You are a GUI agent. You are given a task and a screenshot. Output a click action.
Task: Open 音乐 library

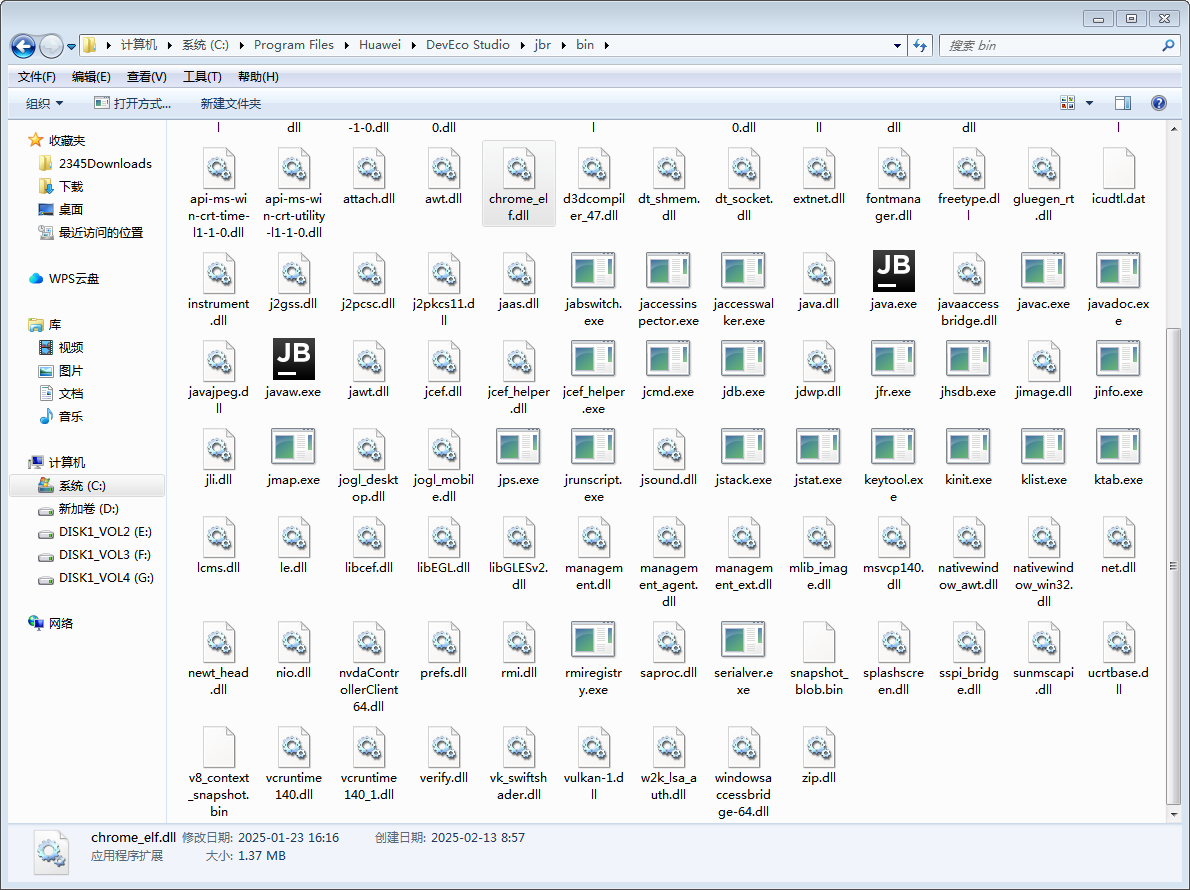(x=61, y=417)
